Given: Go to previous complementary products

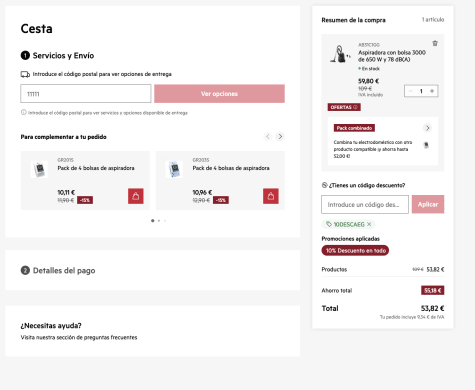Looking at the screenshot, I should click(268, 136).
